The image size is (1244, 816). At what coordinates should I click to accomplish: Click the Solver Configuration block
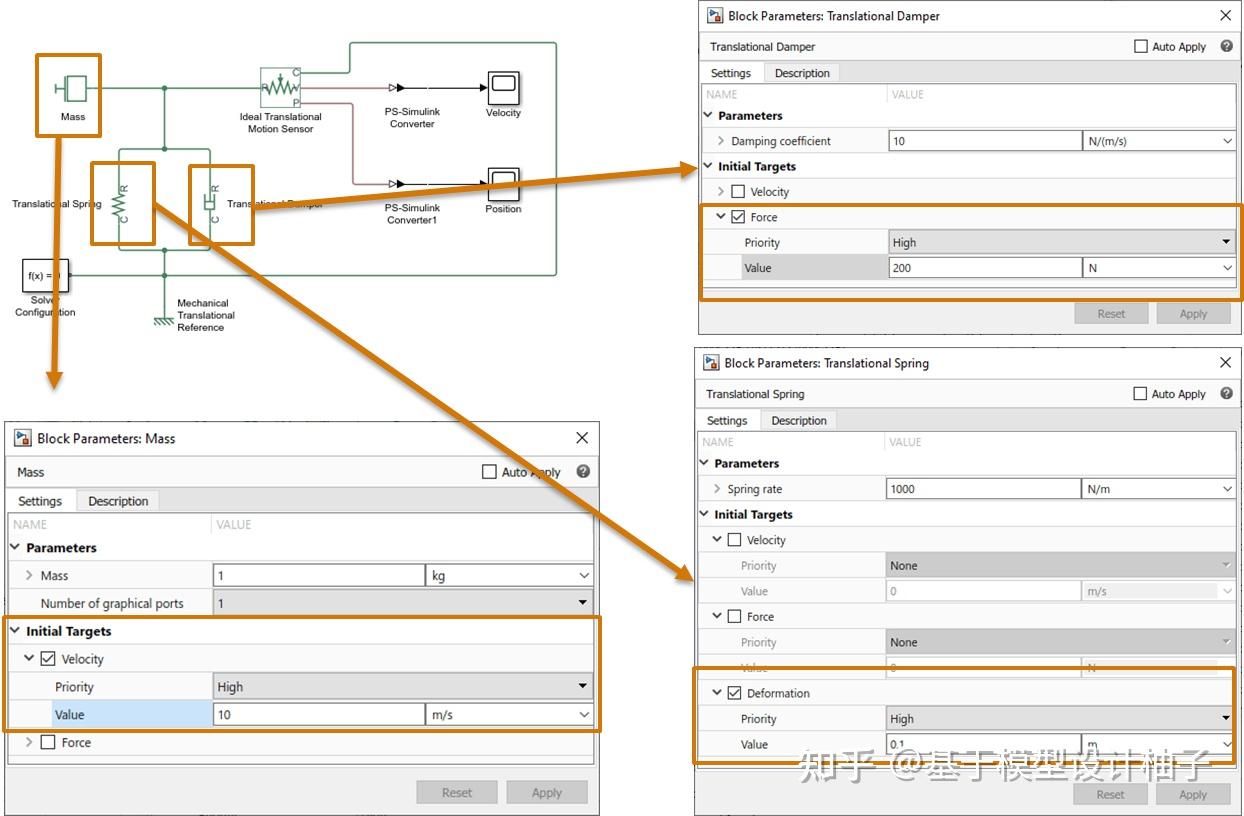44,275
